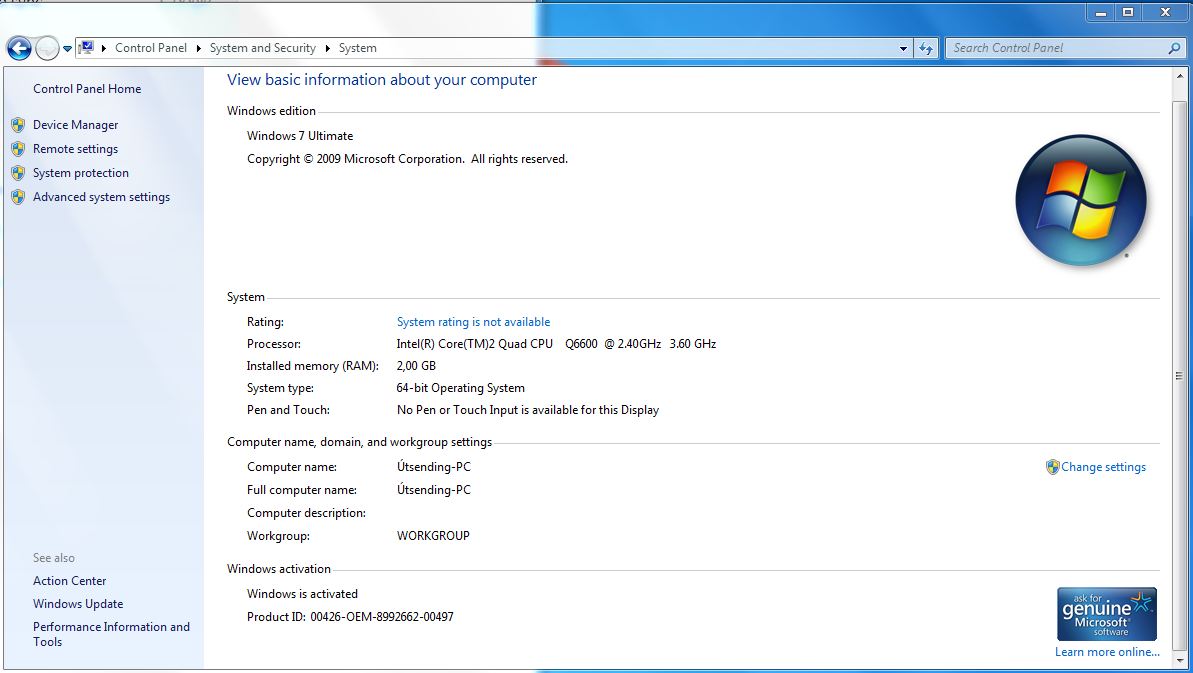Open System rating is not available link
Viewport: 1193px width, 673px height.
click(473, 322)
